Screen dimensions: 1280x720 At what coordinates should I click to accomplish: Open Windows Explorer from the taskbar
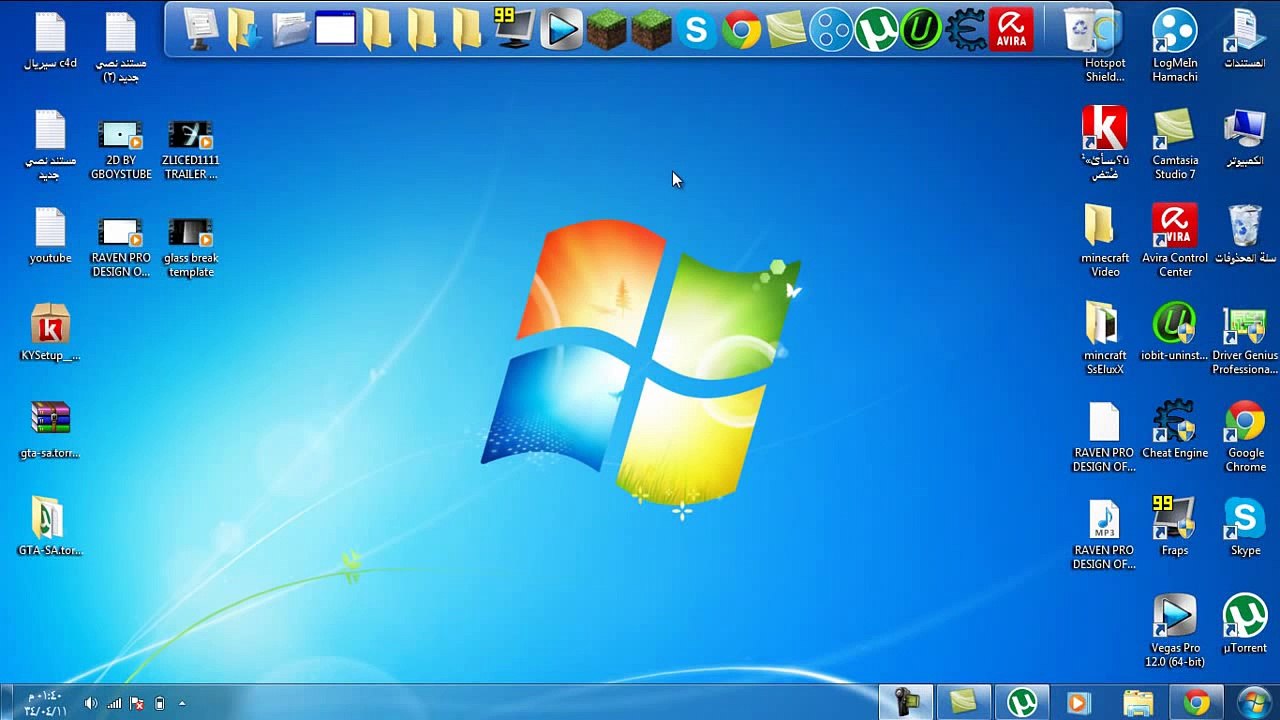tap(1138, 702)
